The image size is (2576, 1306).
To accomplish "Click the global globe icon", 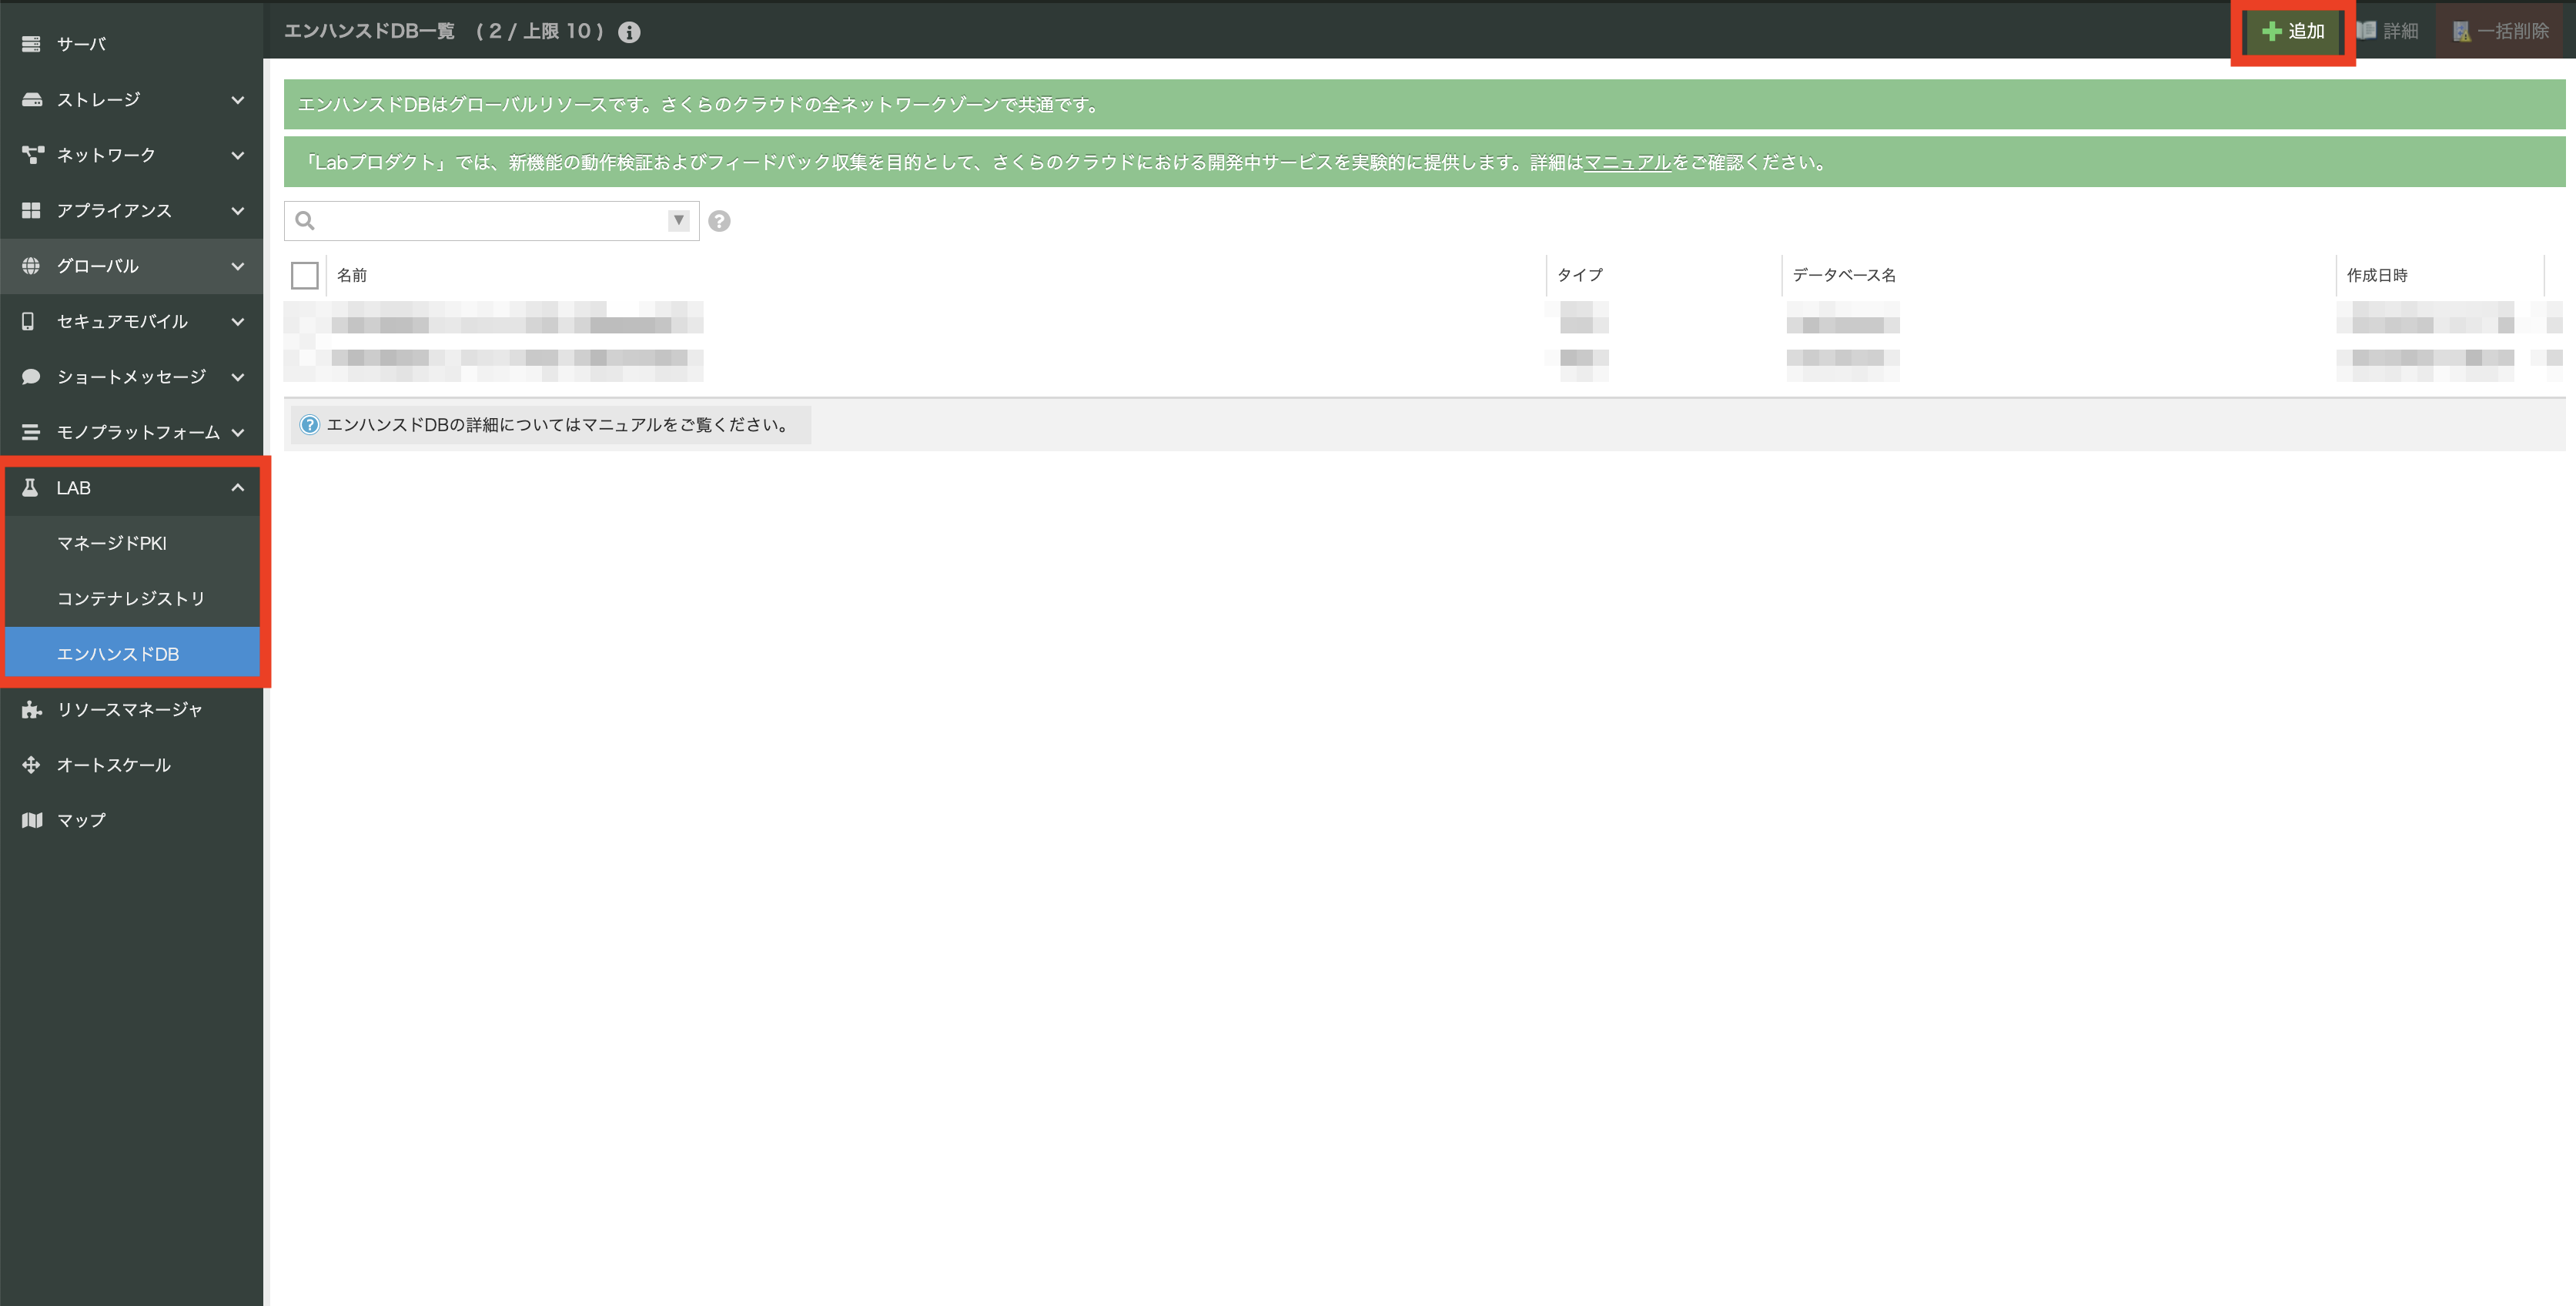I will 31,266.
